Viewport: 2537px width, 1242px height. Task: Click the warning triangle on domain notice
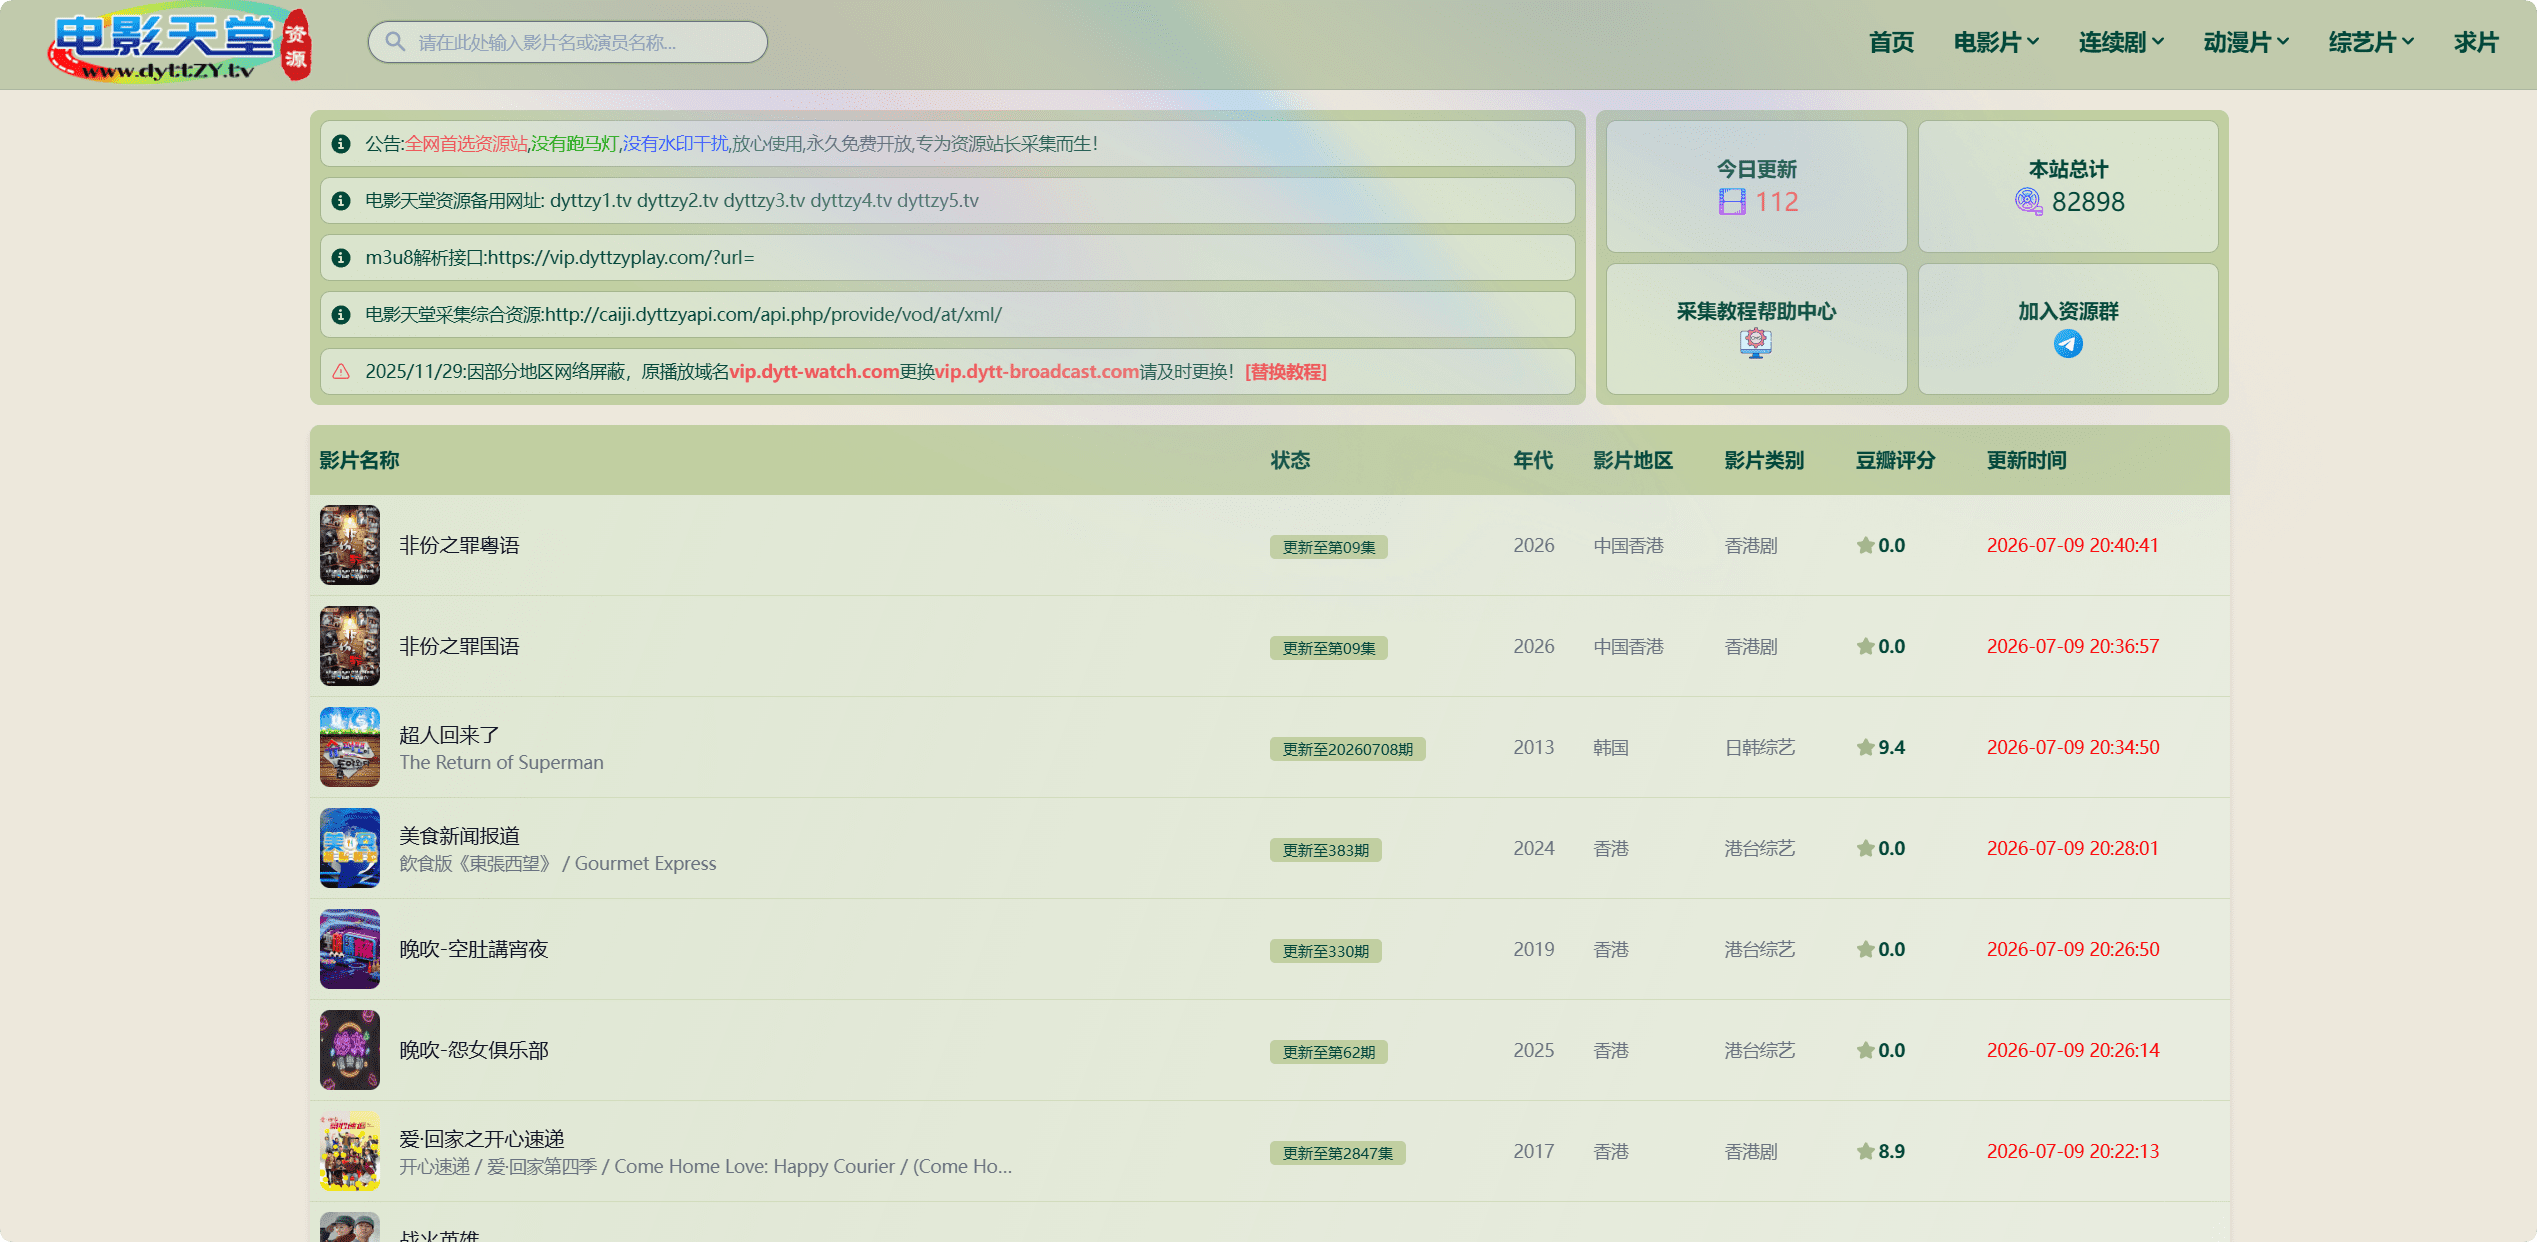click(341, 372)
